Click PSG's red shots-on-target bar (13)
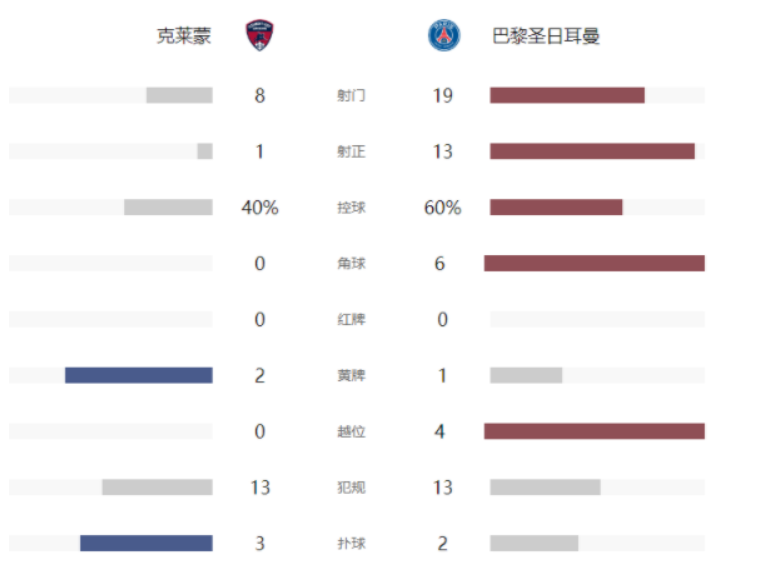The height and width of the screenshot is (578, 764). (592, 151)
